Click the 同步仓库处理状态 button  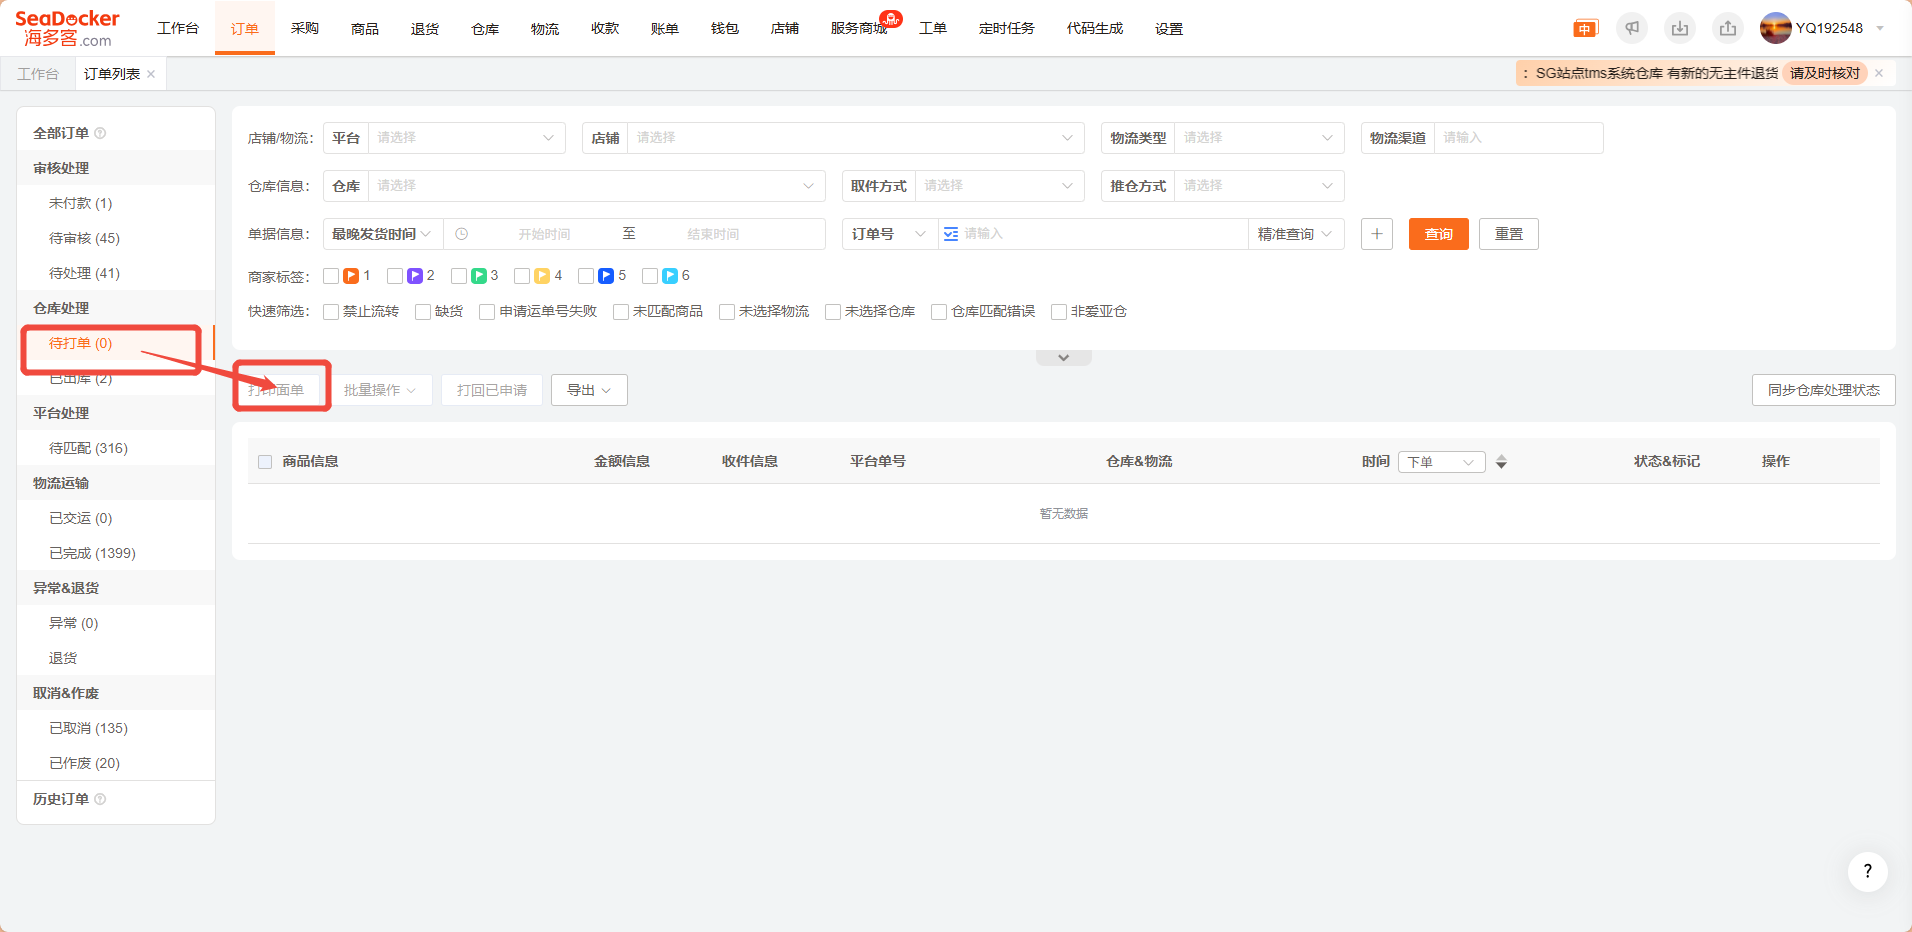click(1823, 390)
